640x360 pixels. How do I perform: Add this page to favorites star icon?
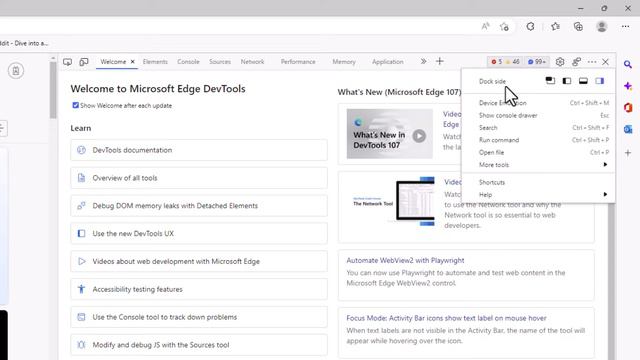[x=504, y=27]
